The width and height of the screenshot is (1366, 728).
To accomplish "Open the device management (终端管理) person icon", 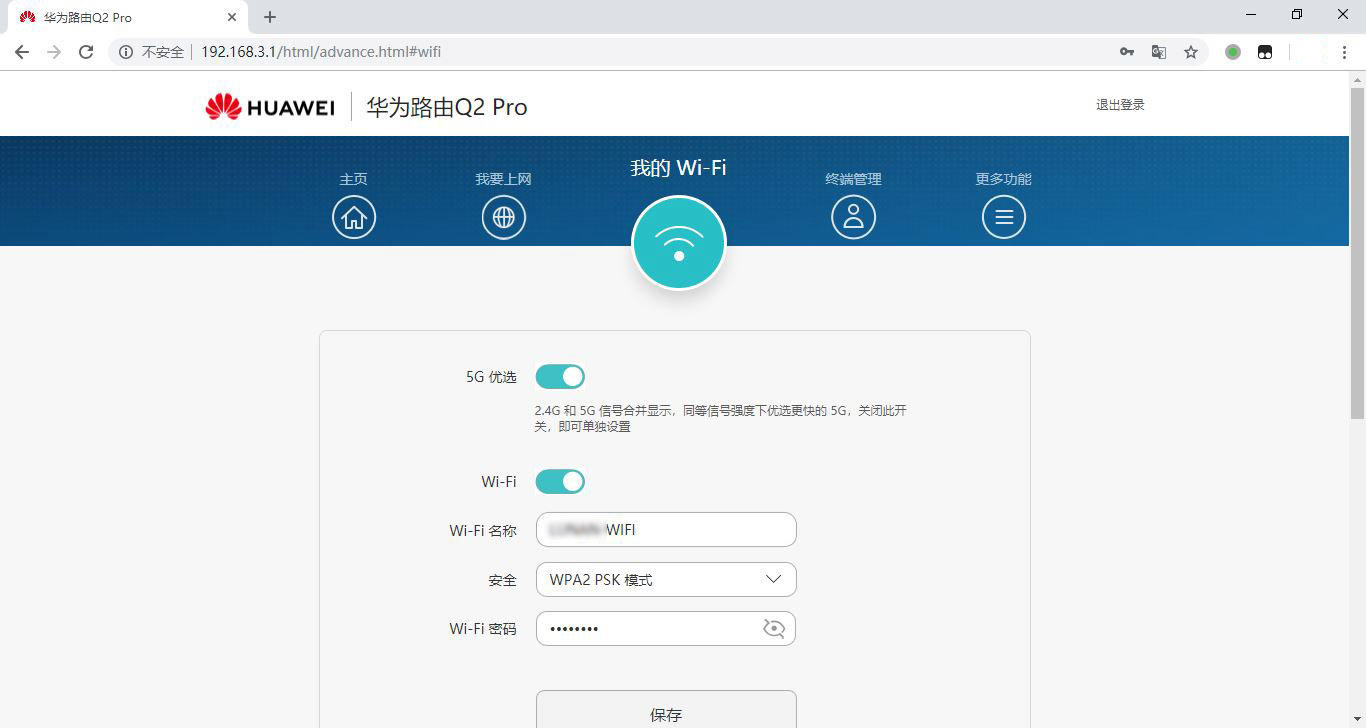I will coord(853,217).
